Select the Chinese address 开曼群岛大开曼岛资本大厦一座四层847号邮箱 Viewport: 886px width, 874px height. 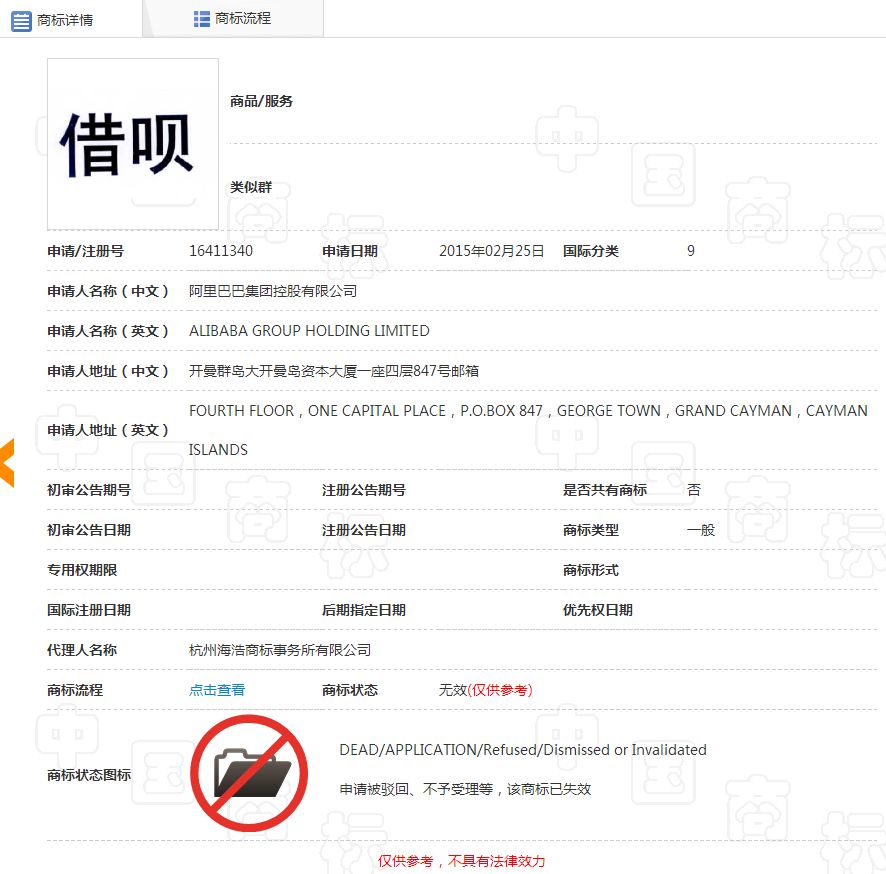[334, 371]
